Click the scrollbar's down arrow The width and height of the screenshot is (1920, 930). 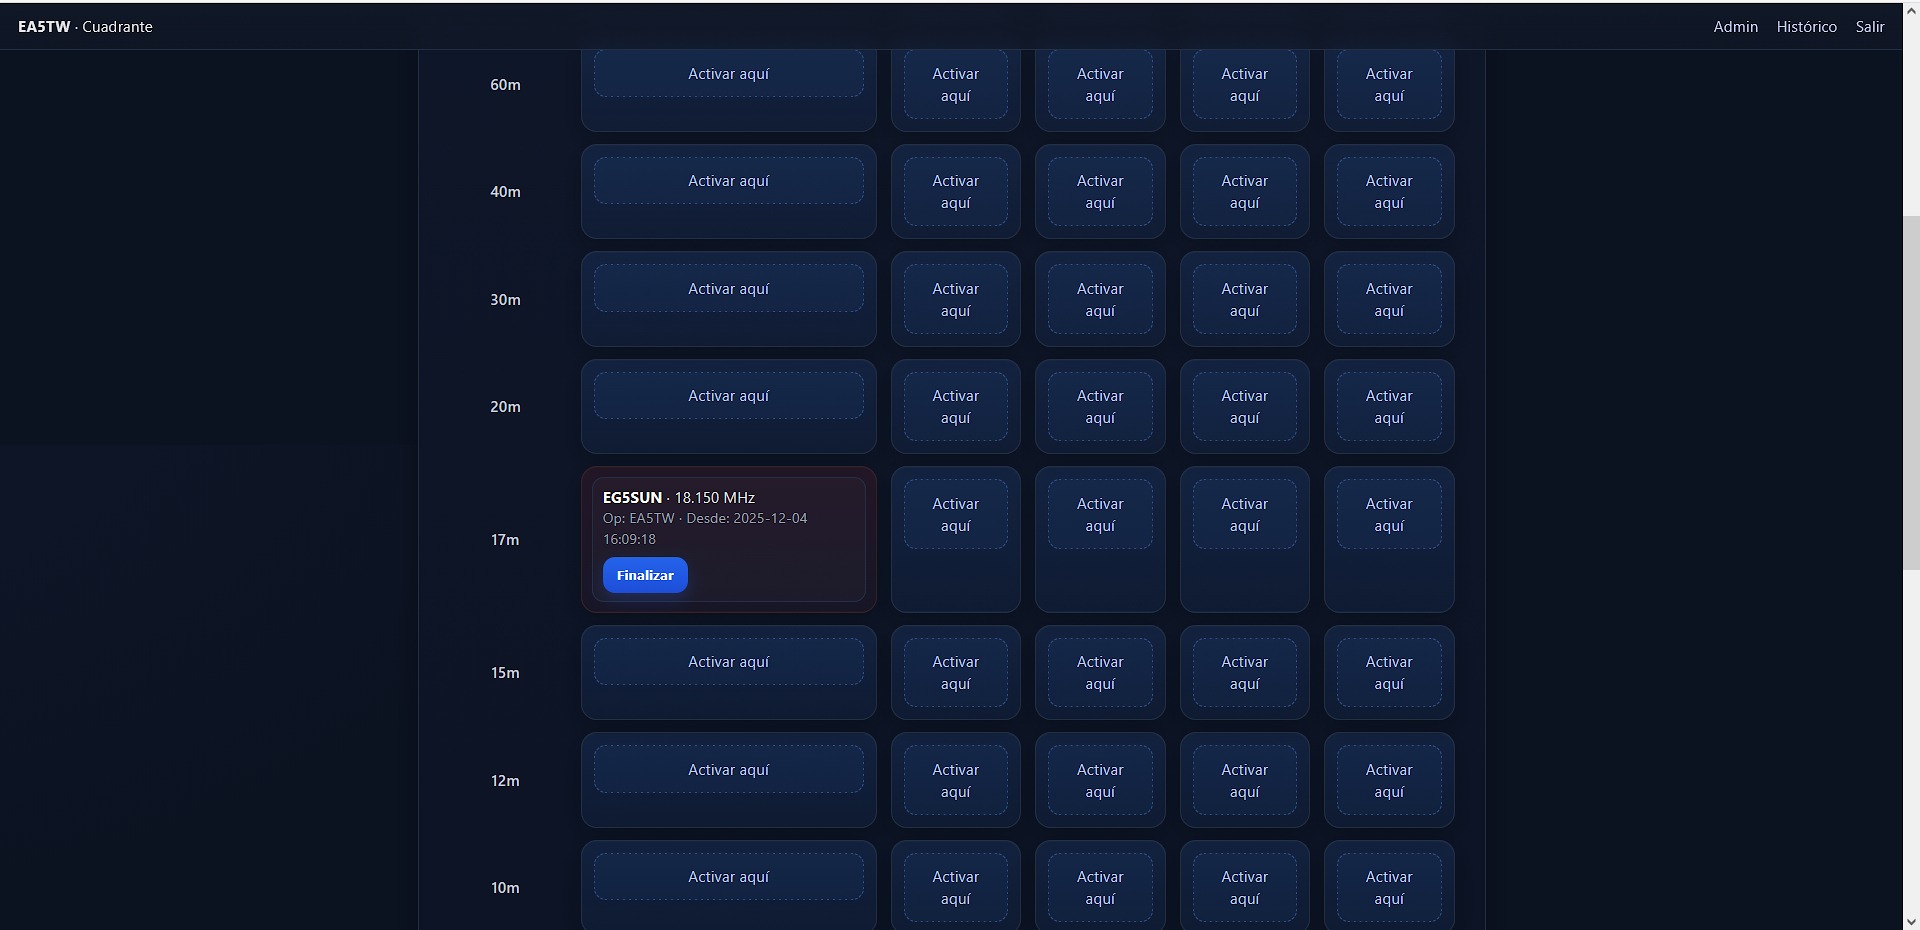[1911, 921]
